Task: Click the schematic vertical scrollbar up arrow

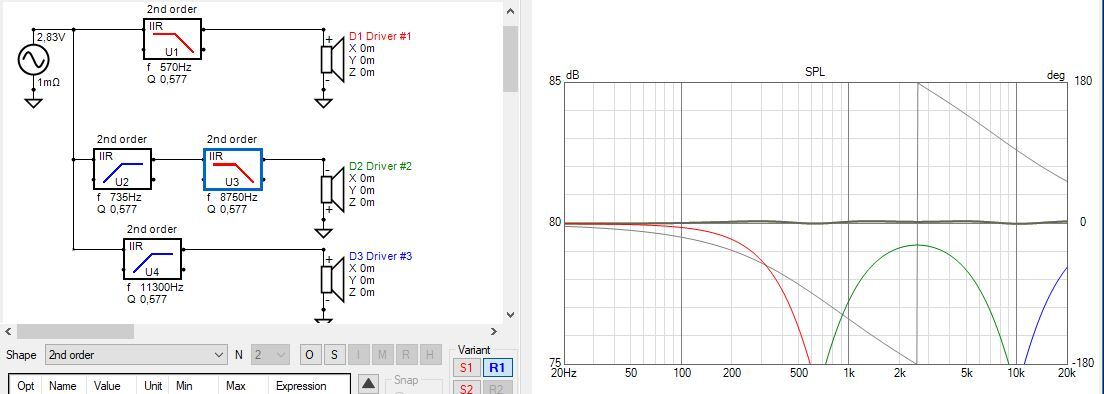Action: (x=511, y=10)
